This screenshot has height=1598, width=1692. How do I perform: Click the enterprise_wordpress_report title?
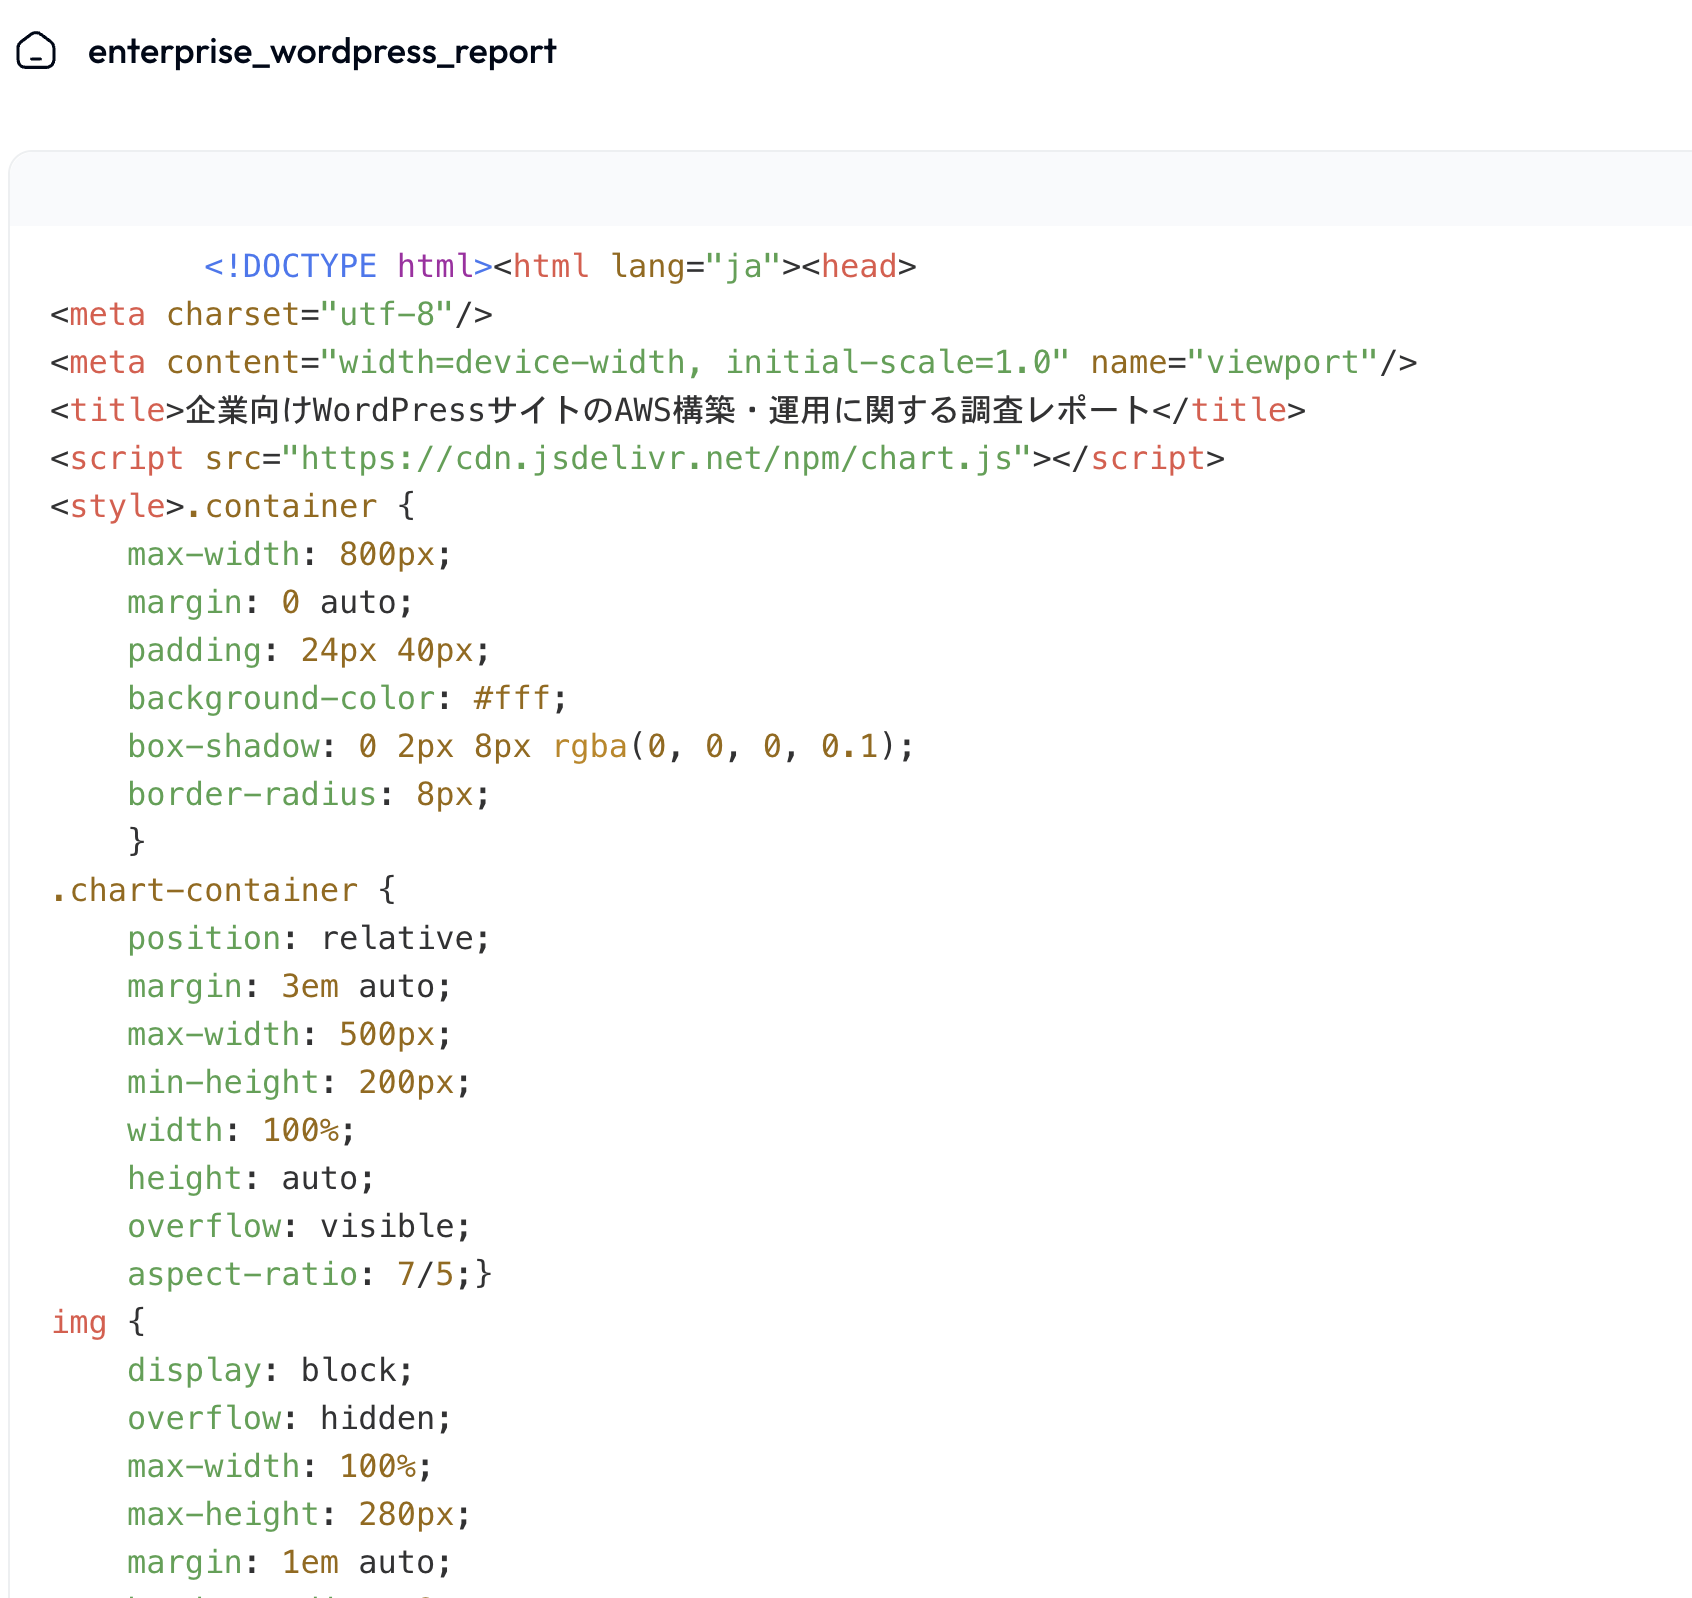click(x=322, y=51)
